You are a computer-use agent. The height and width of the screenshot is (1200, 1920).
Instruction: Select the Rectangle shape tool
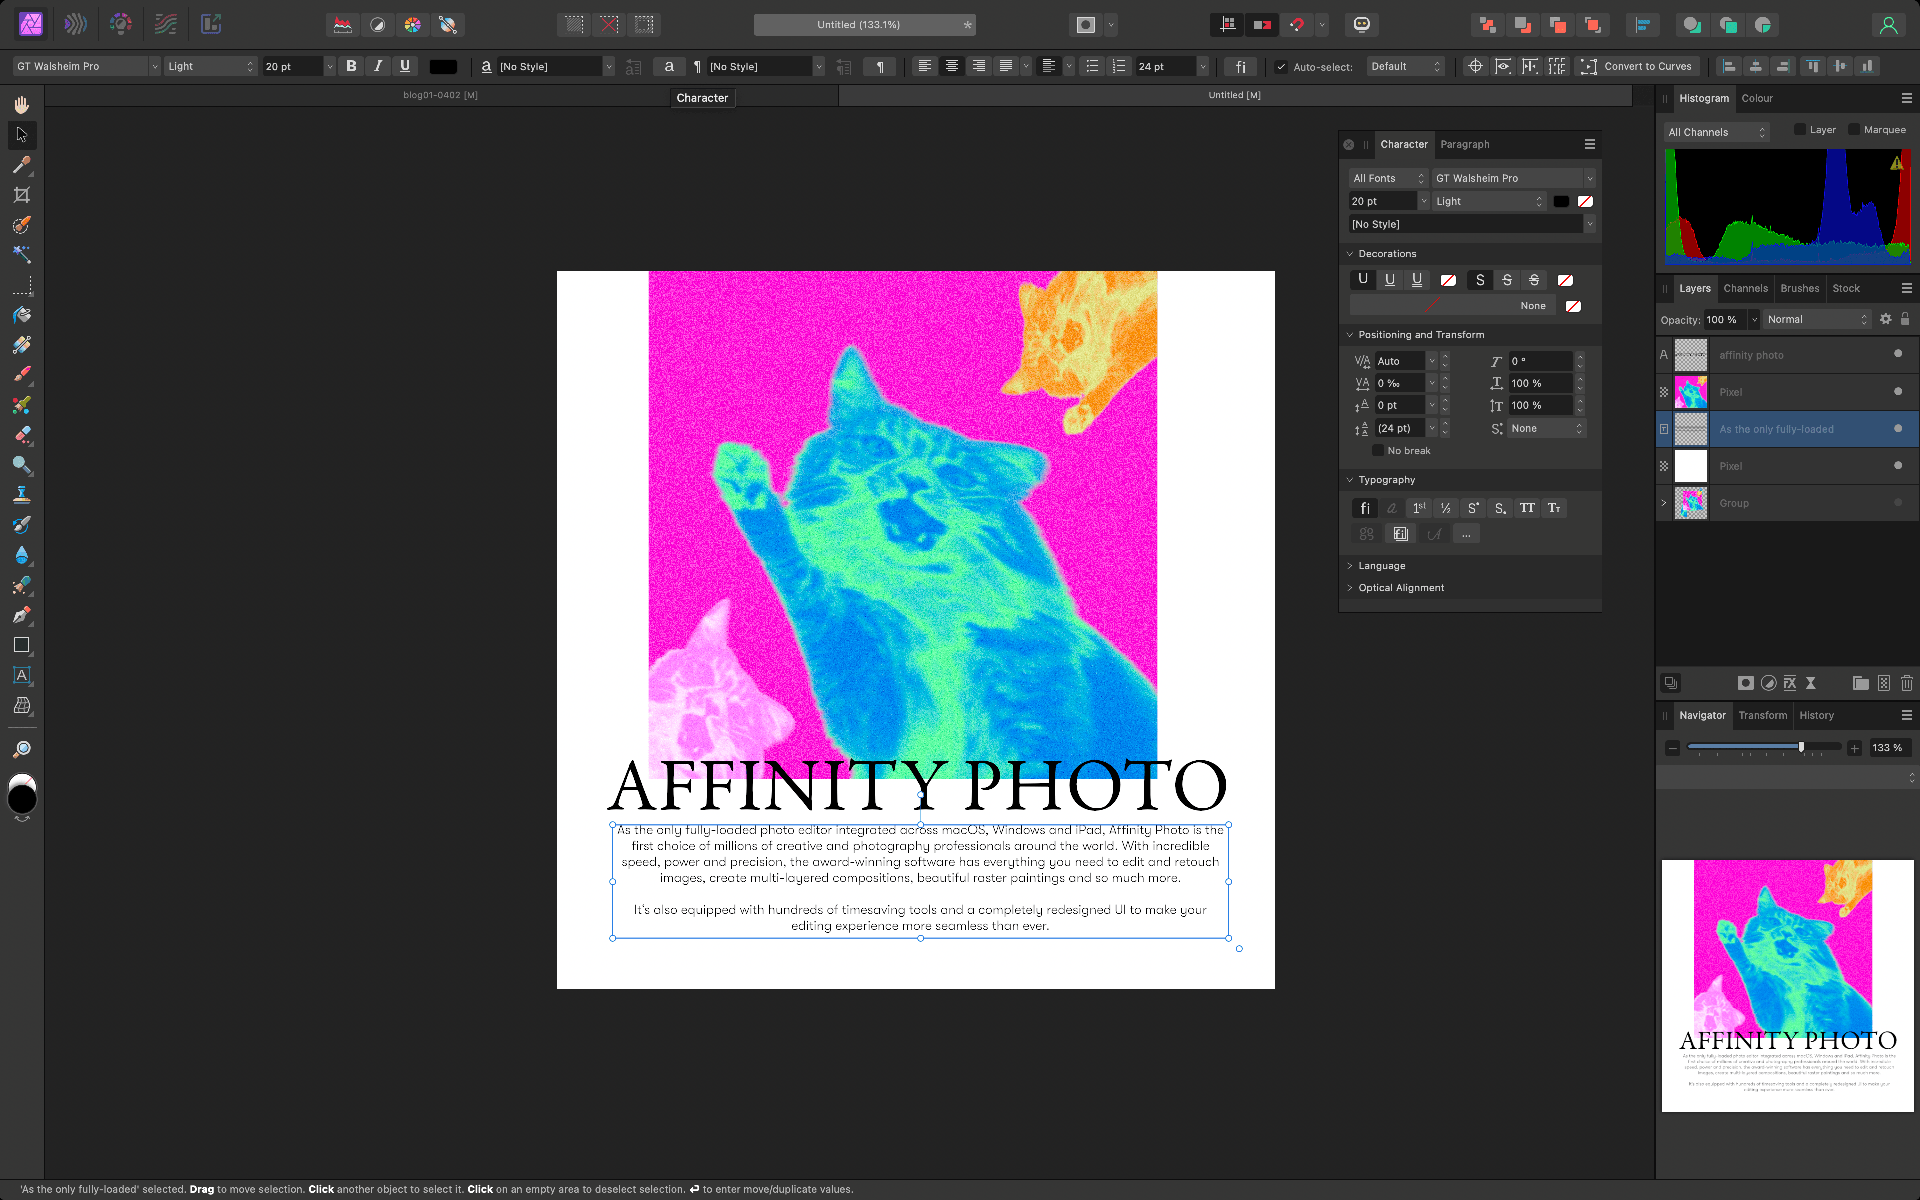[x=21, y=645]
